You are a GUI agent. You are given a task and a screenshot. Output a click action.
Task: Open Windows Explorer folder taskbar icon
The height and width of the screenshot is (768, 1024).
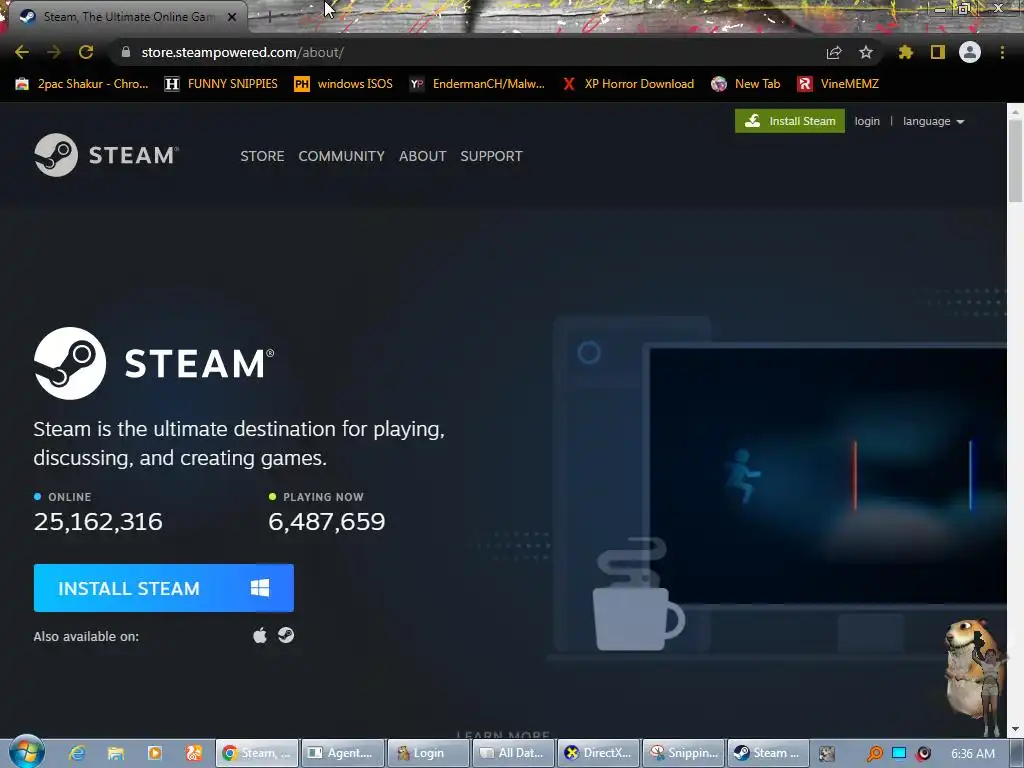point(116,753)
